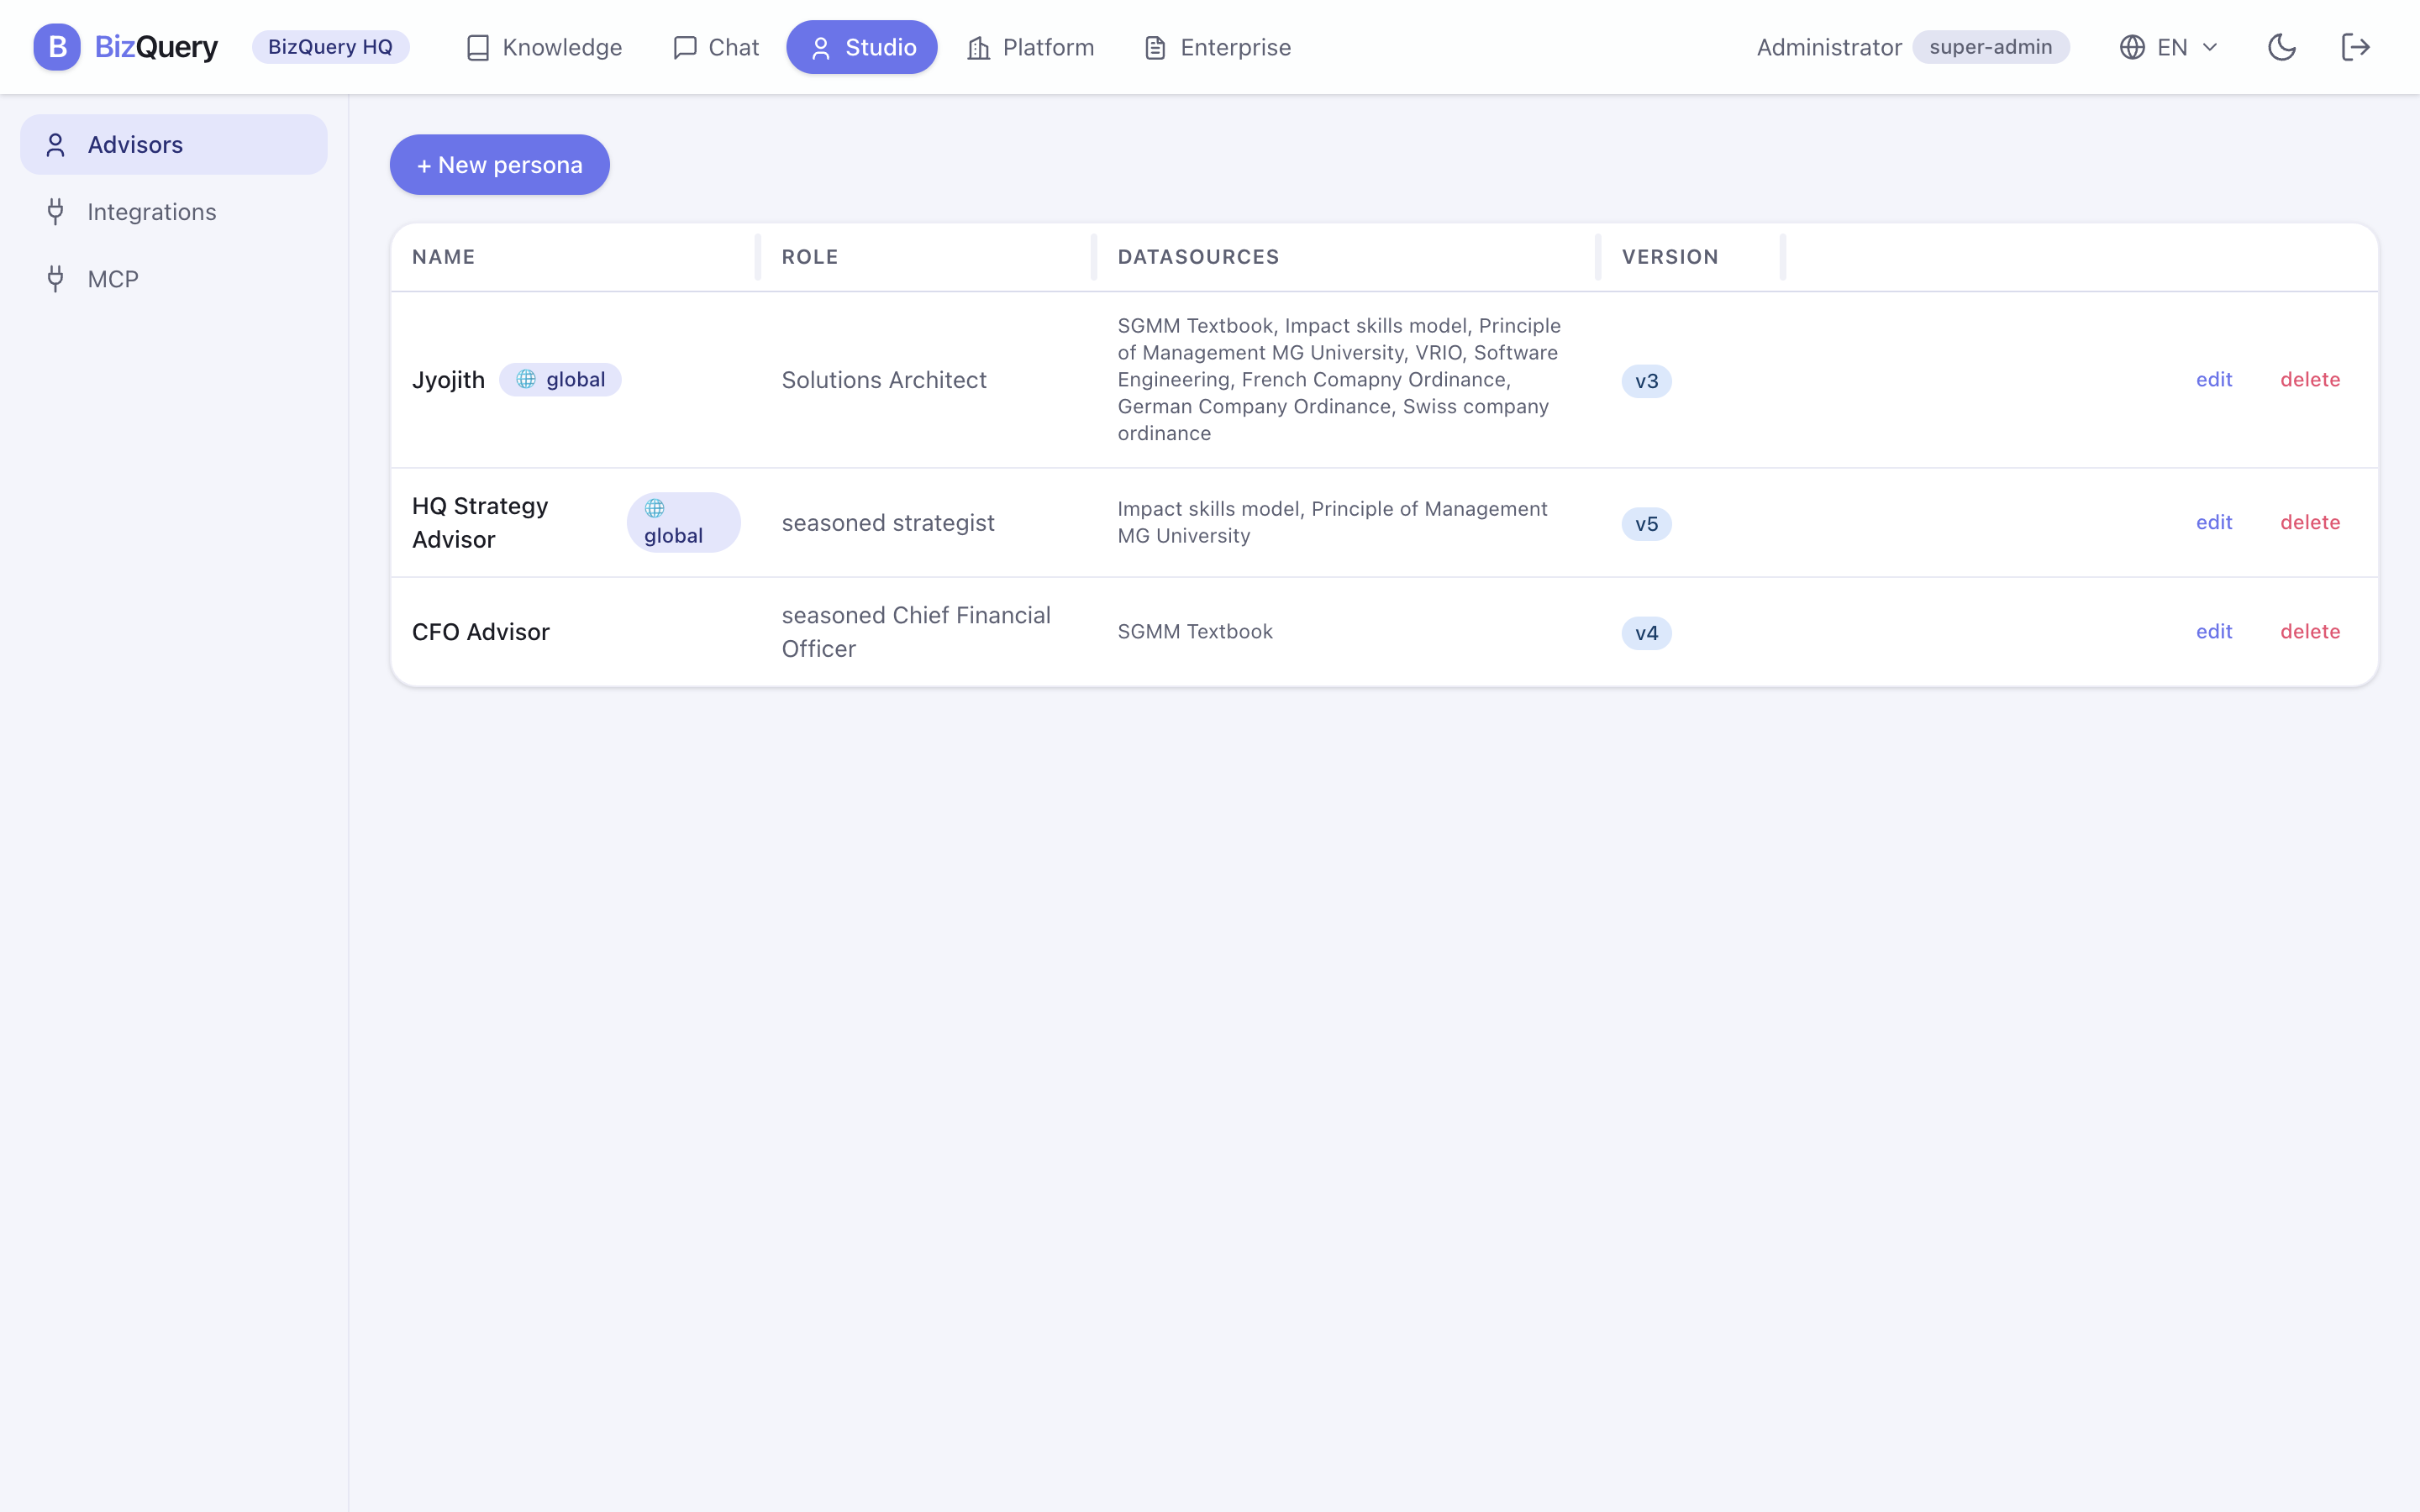Click the BizQuery B logo icon
Viewport: 2420px width, 1512px height.
tap(57, 47)
